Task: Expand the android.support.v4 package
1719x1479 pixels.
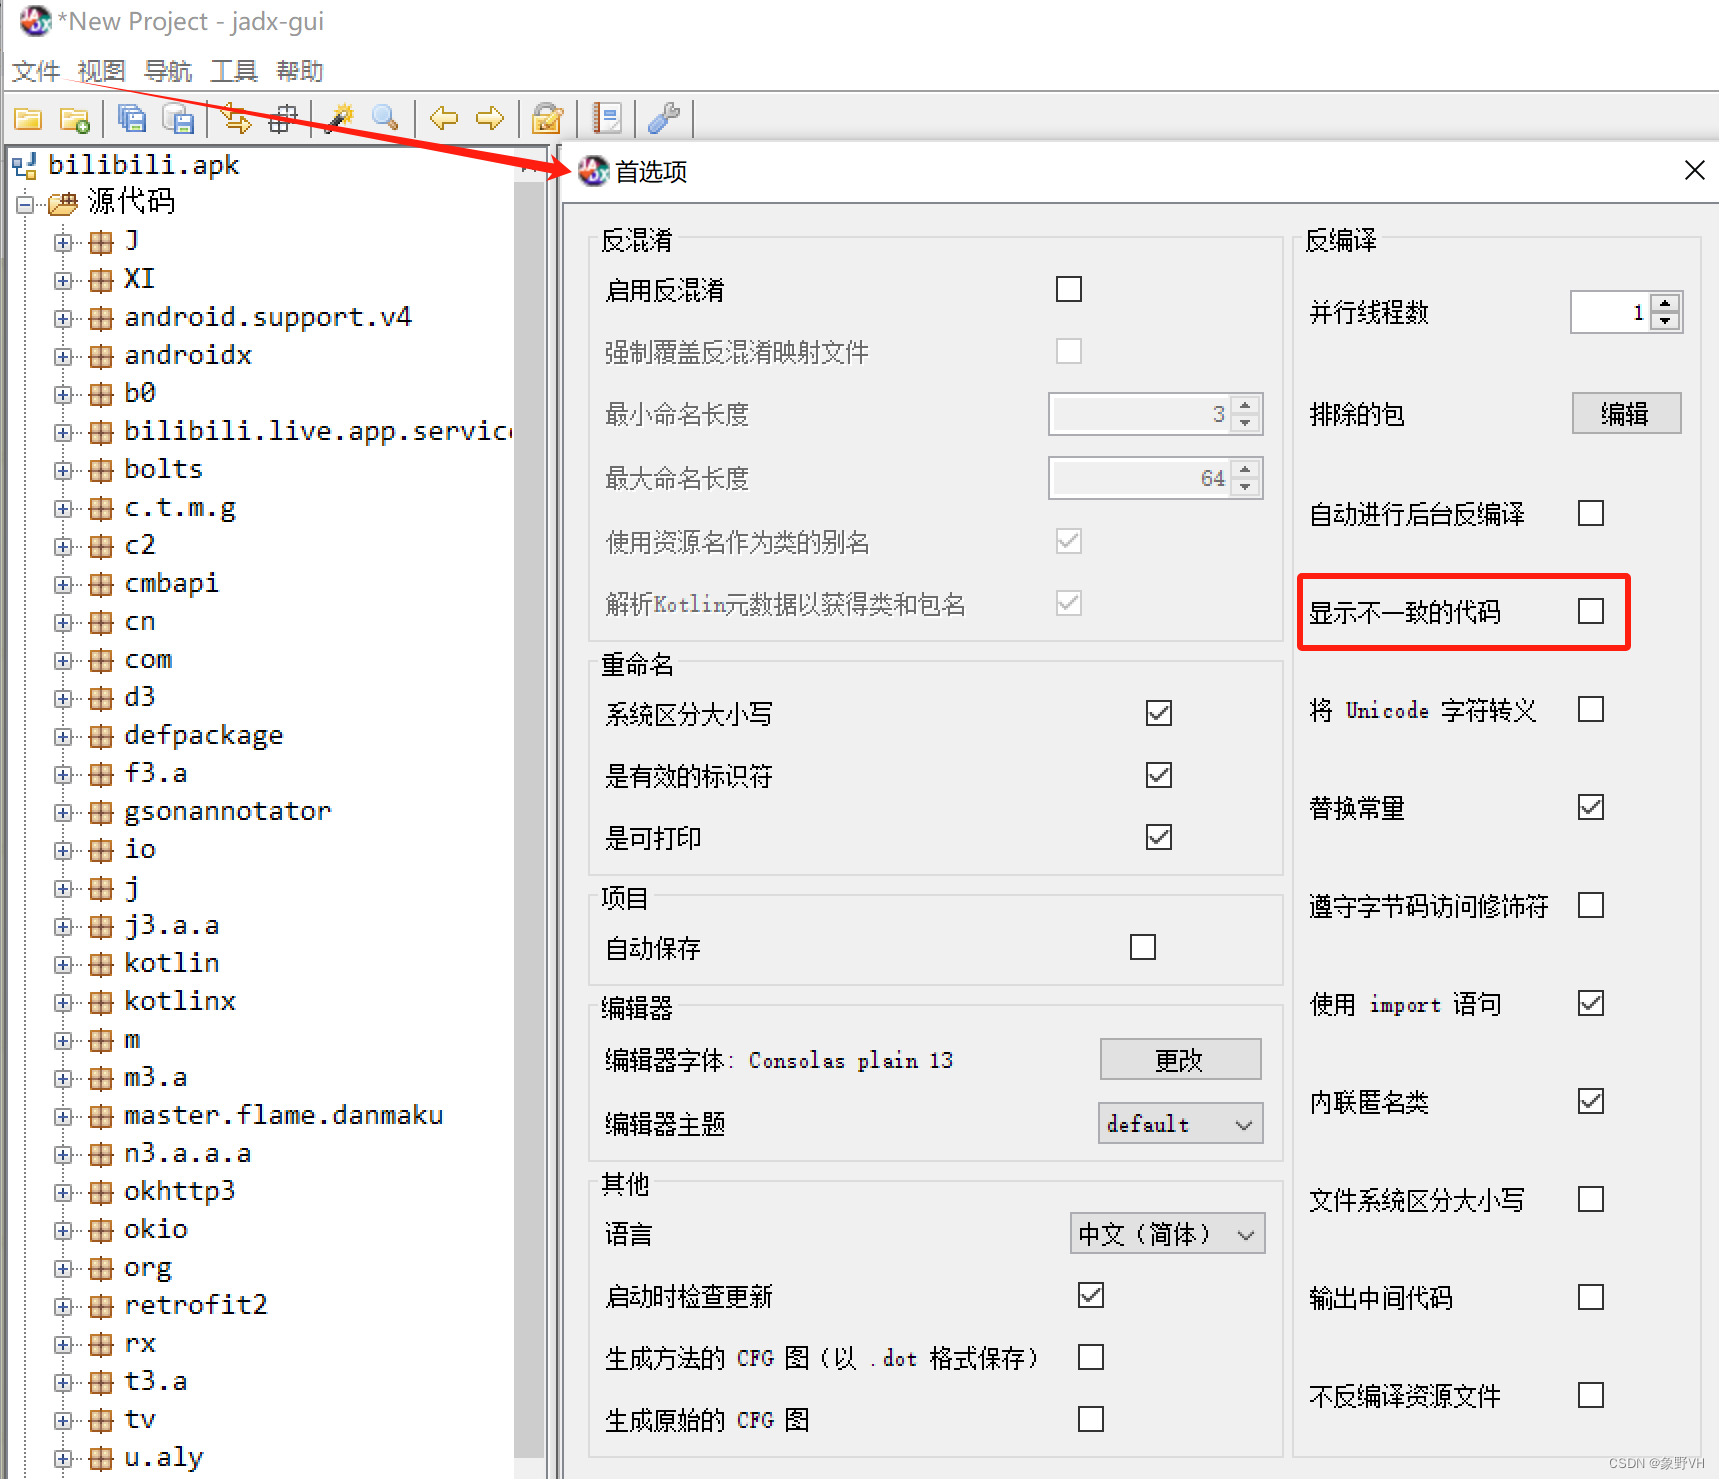Action: (x=63, y=318)
